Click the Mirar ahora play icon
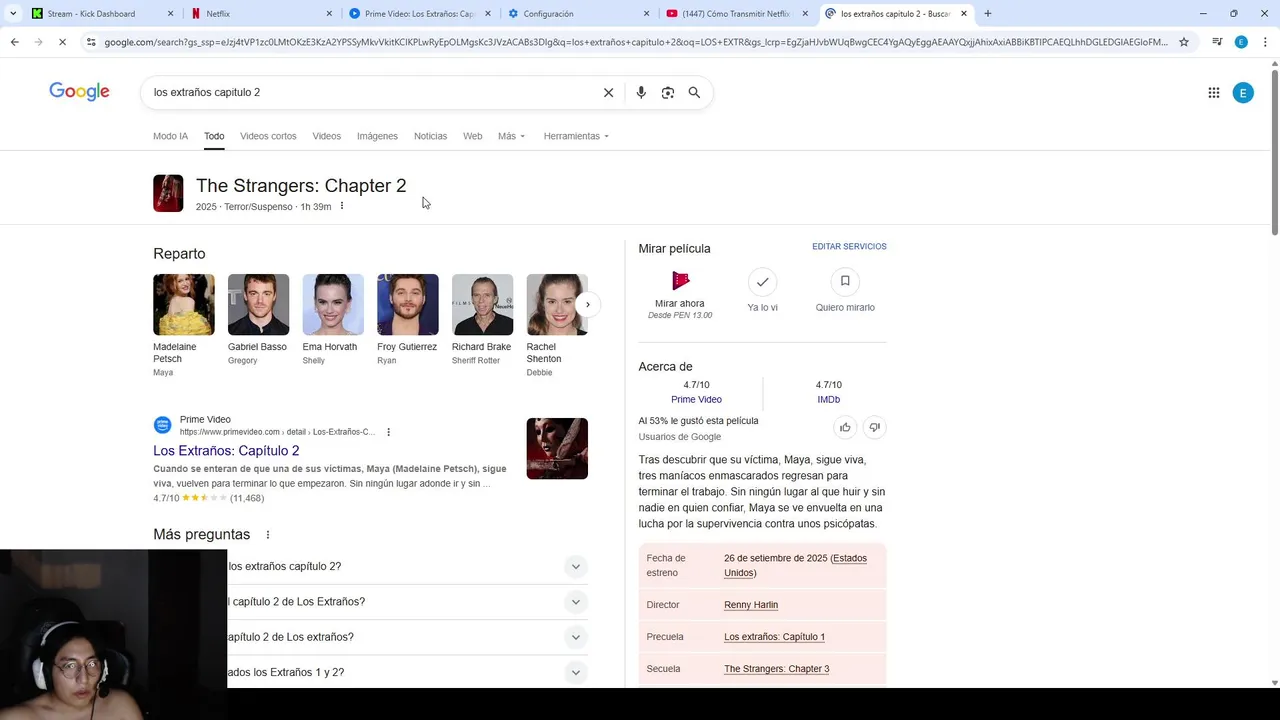The width and height of the screenshot is (1280, 720). coord(680,281)
